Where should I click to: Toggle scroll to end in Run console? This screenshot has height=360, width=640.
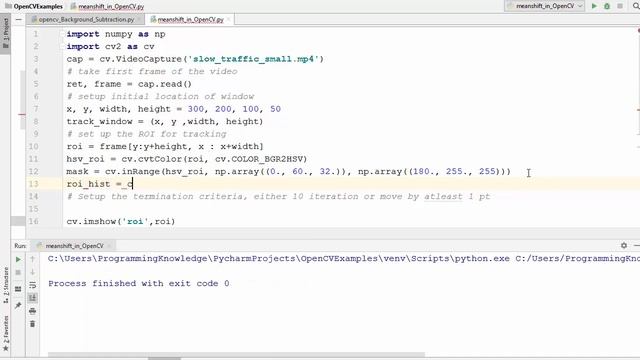coord(33,298)
